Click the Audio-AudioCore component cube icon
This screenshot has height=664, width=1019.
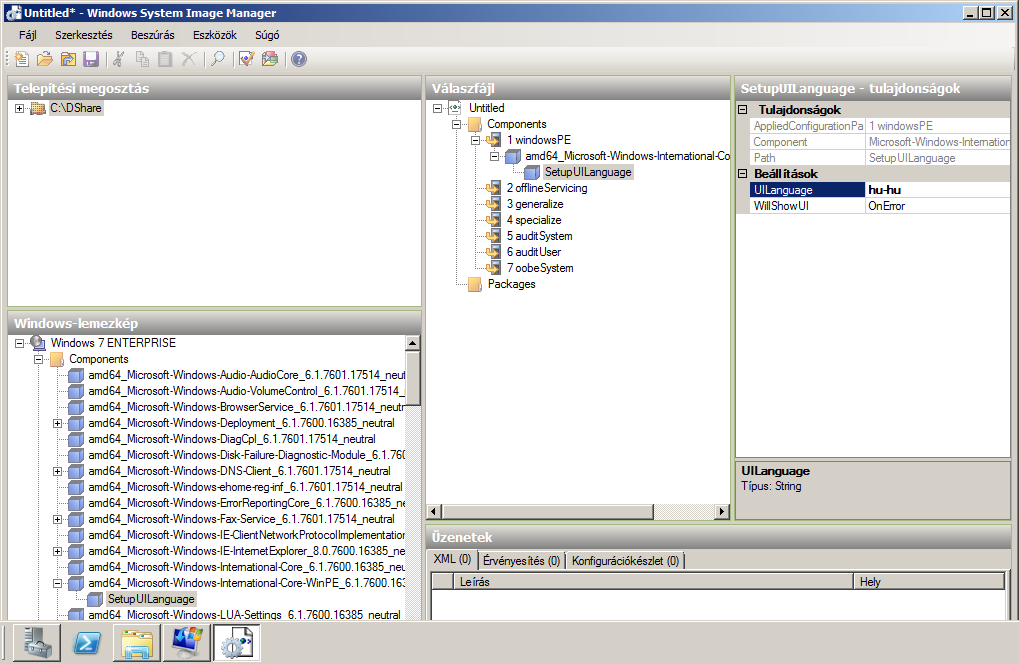76,375
